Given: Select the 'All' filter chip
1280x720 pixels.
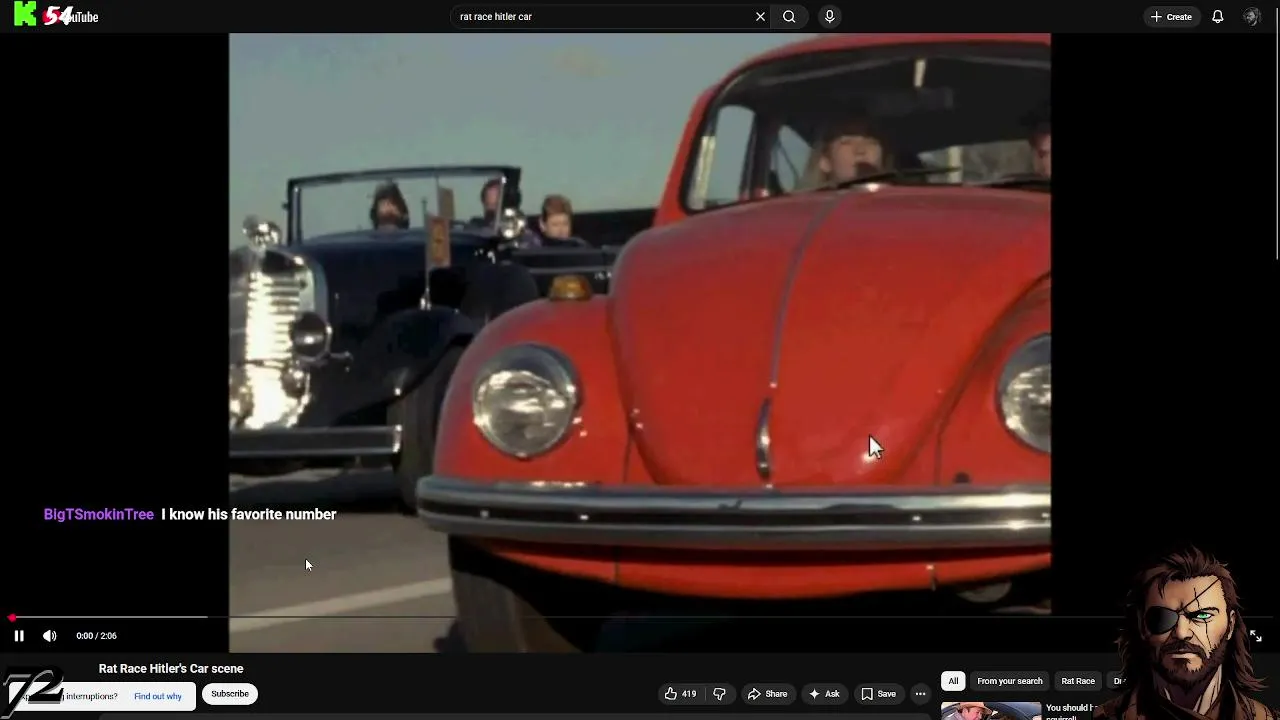Looking at the screenshot, I should click(x=953, y=681).
